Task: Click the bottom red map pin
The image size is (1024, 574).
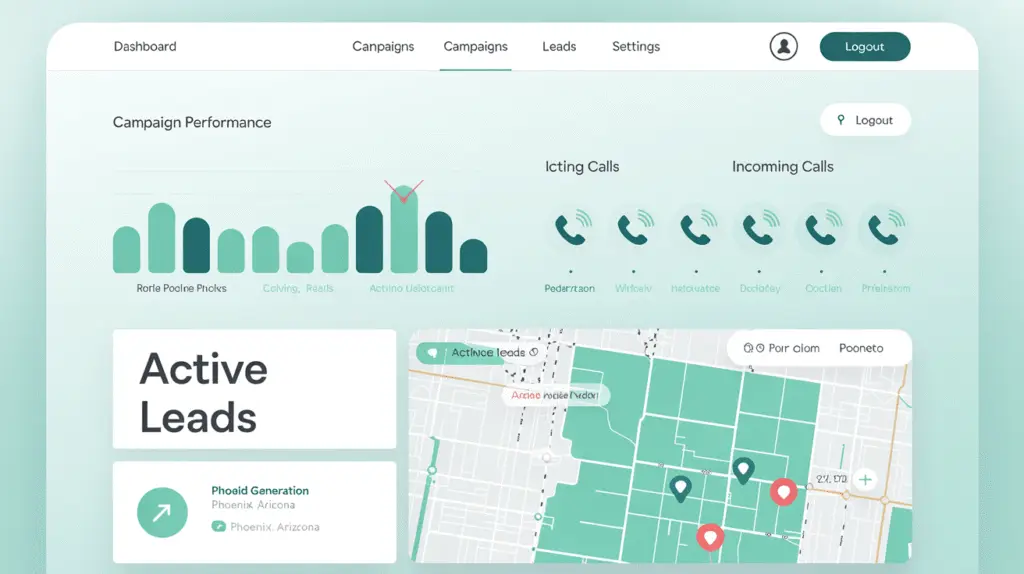Action: click(710, 537)
